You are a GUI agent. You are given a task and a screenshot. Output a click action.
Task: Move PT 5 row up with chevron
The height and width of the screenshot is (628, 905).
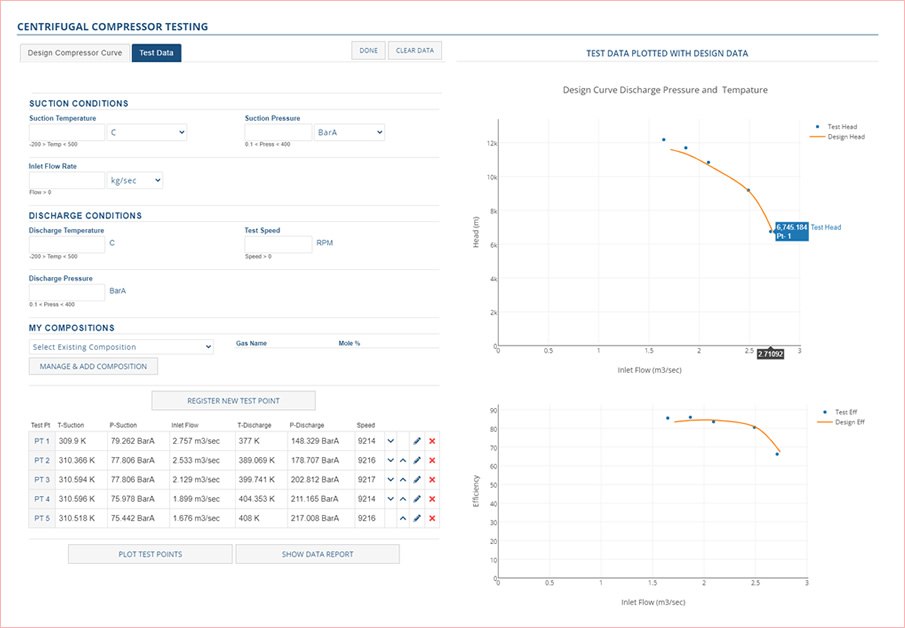(403, 518)
